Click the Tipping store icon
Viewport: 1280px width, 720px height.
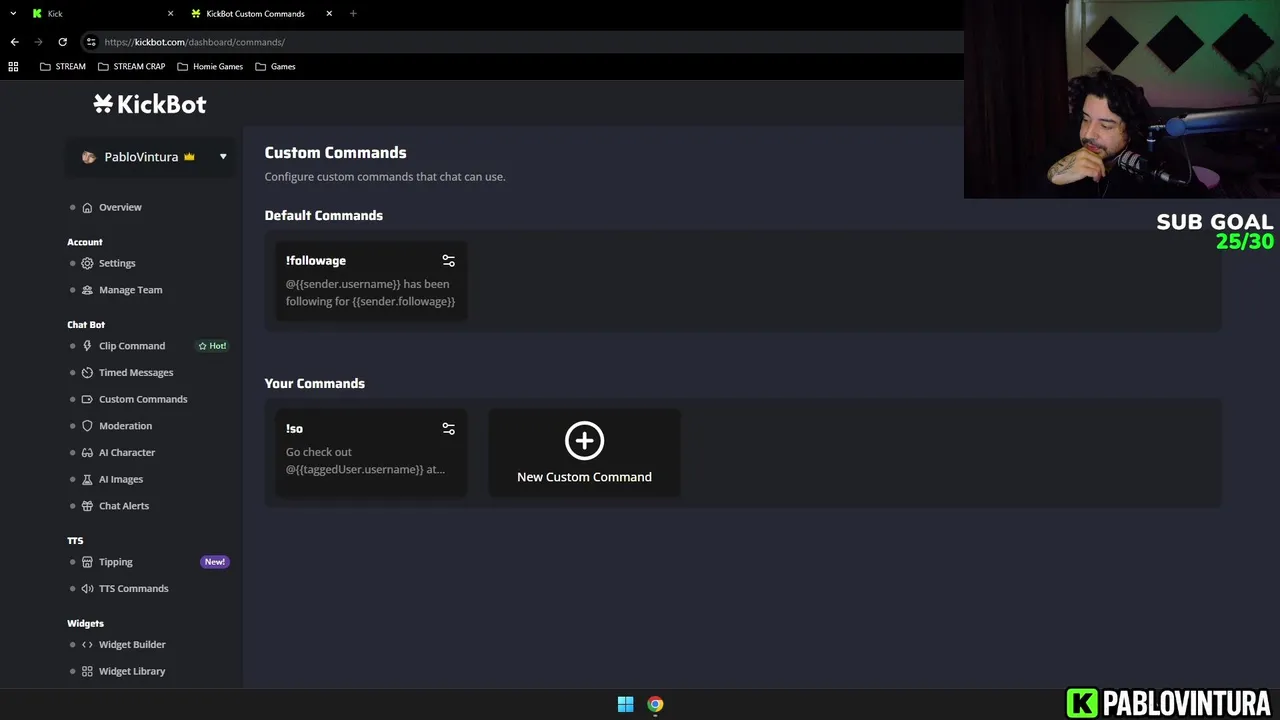[x=87, y=562]
